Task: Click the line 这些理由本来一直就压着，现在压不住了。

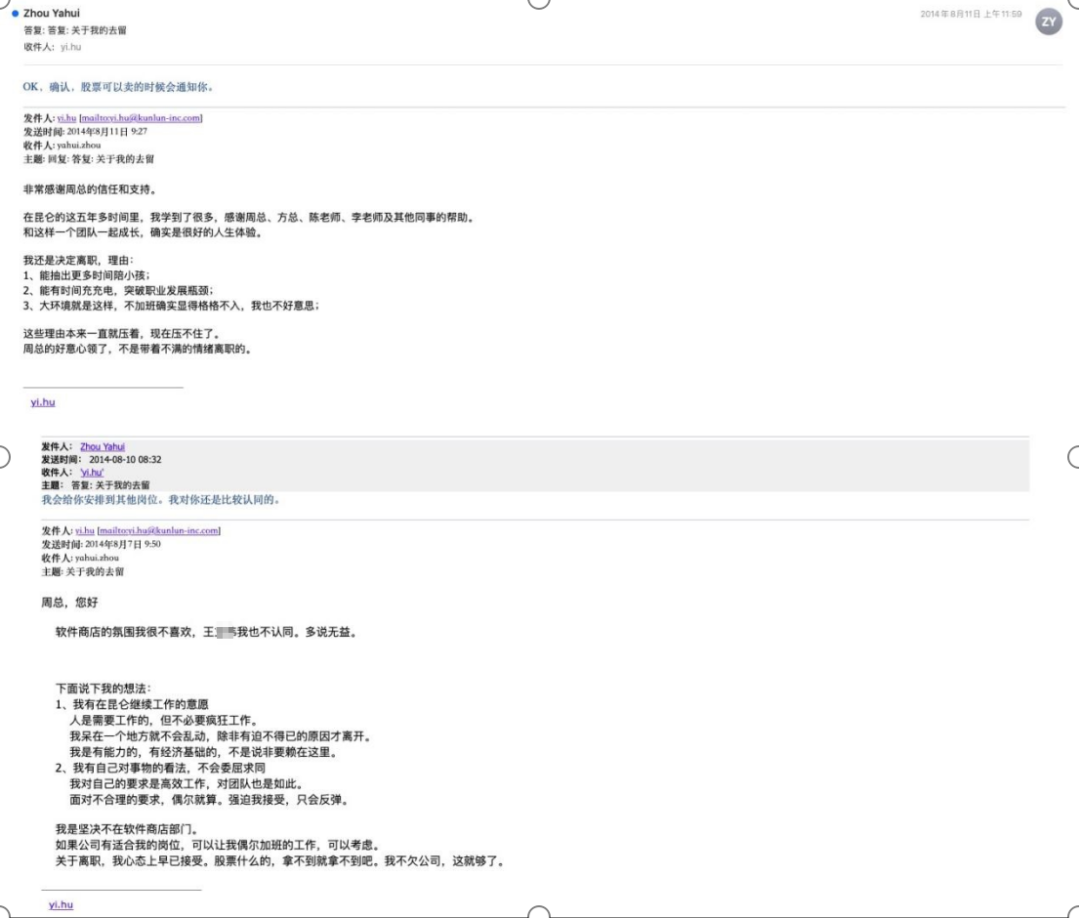Action: tap(123, 334)
